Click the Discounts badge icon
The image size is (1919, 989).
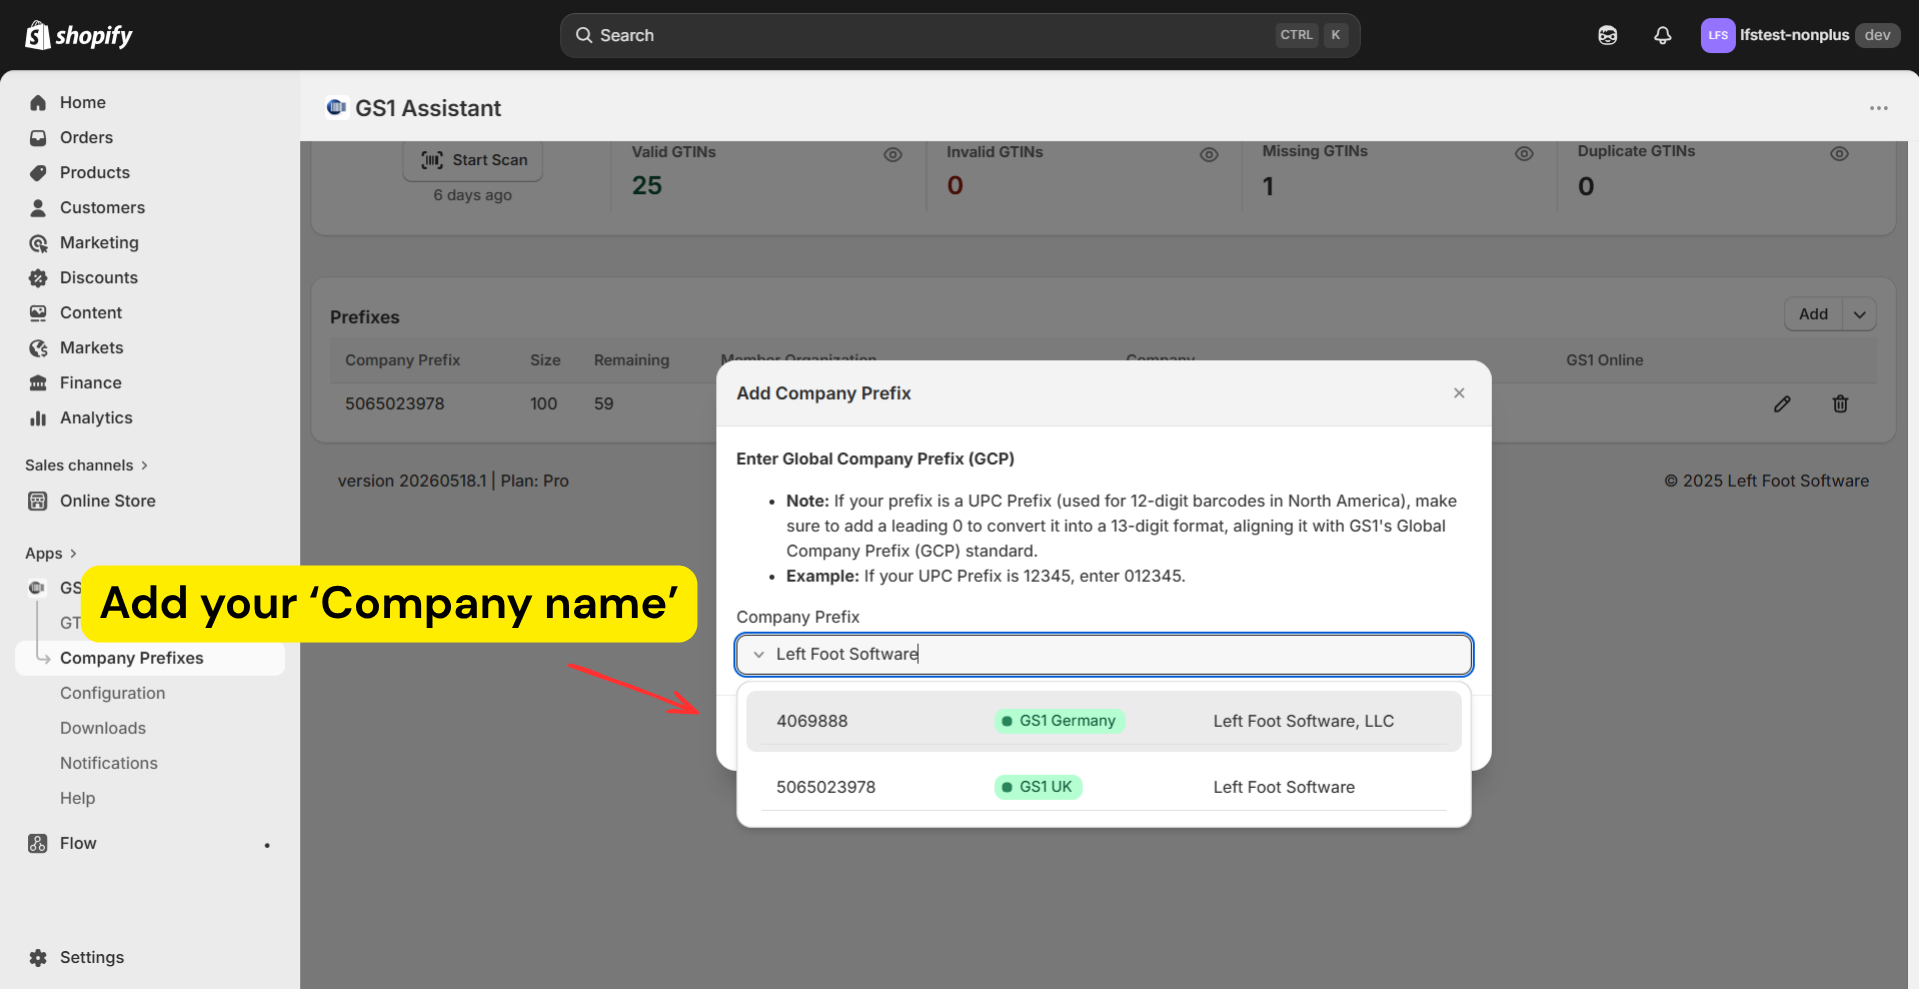38,277
